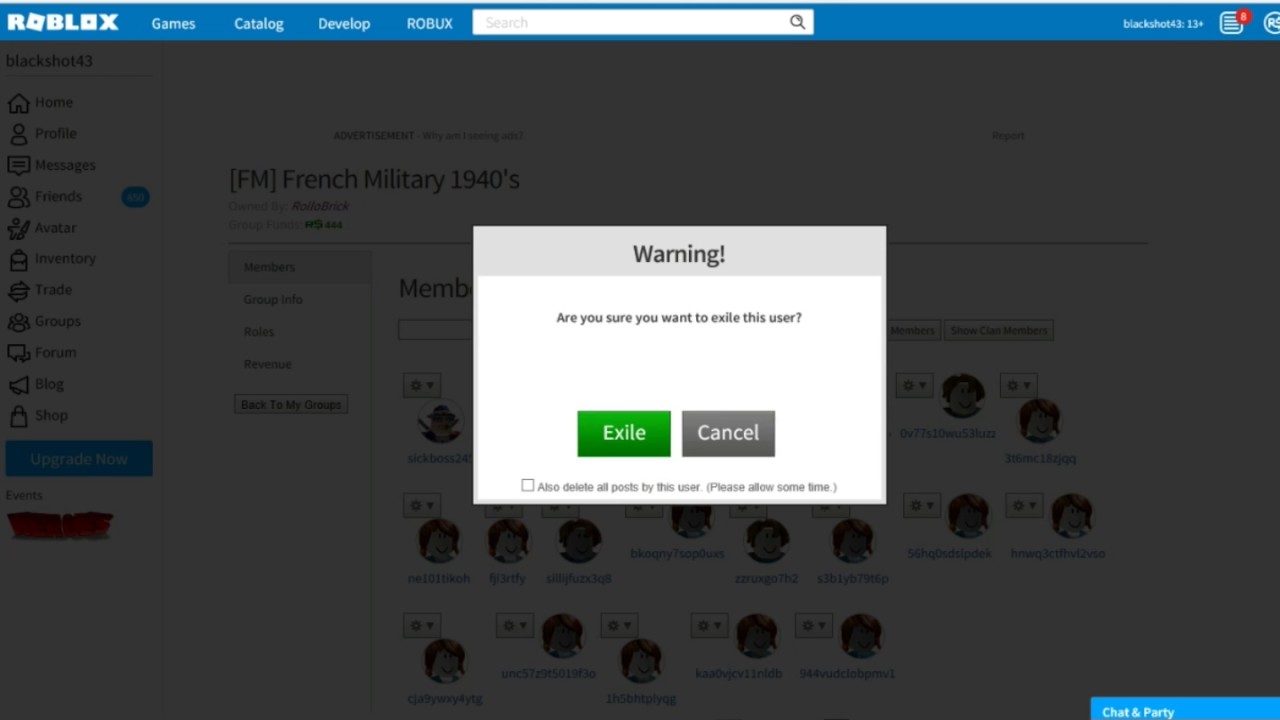Click the blackshot43: 13+ account label
This screenshot has height=720, width=1280.
(x=1163, y=23)
